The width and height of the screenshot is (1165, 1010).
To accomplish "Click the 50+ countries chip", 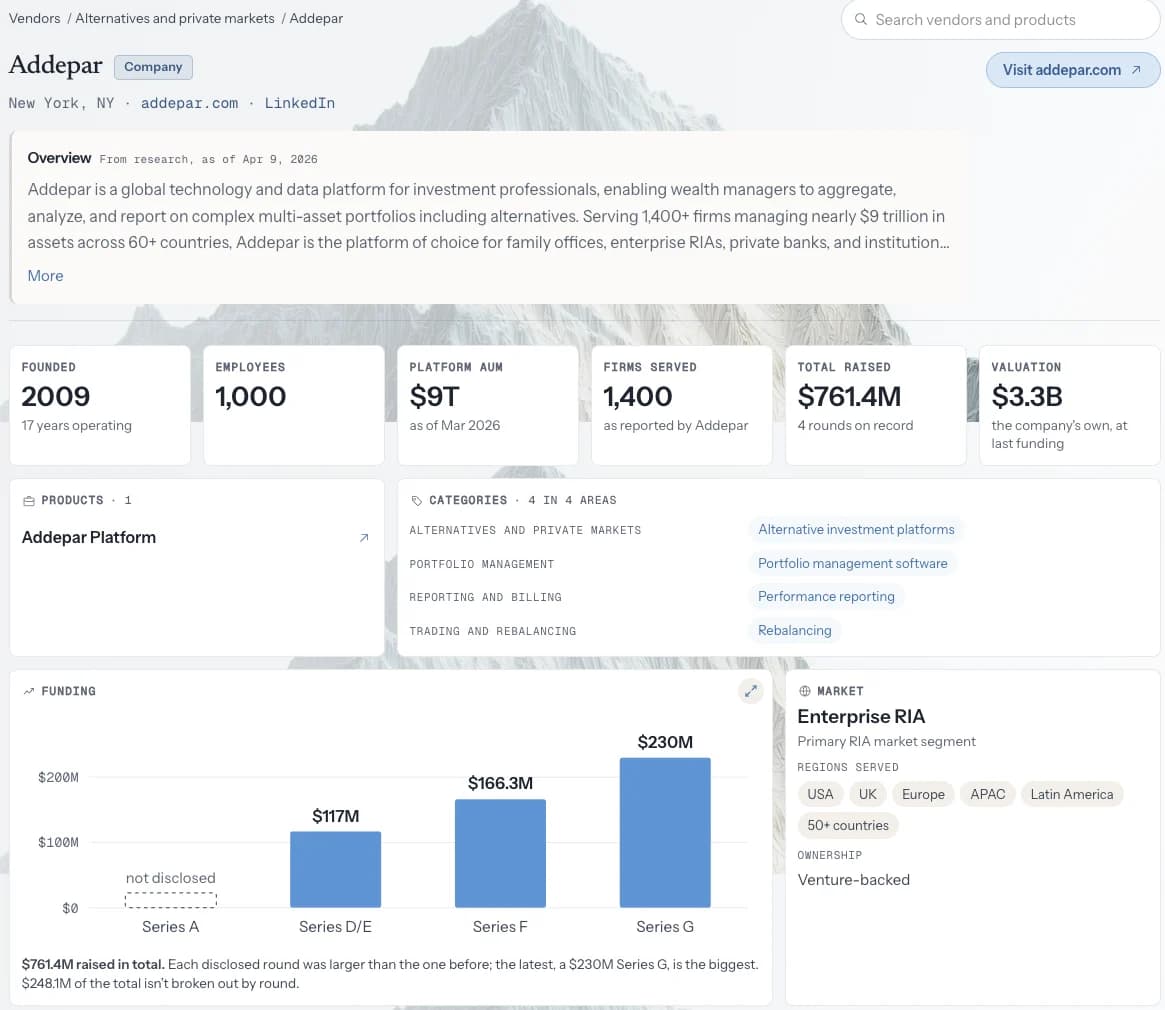I will pyautogui.click(x=848, y=826).
